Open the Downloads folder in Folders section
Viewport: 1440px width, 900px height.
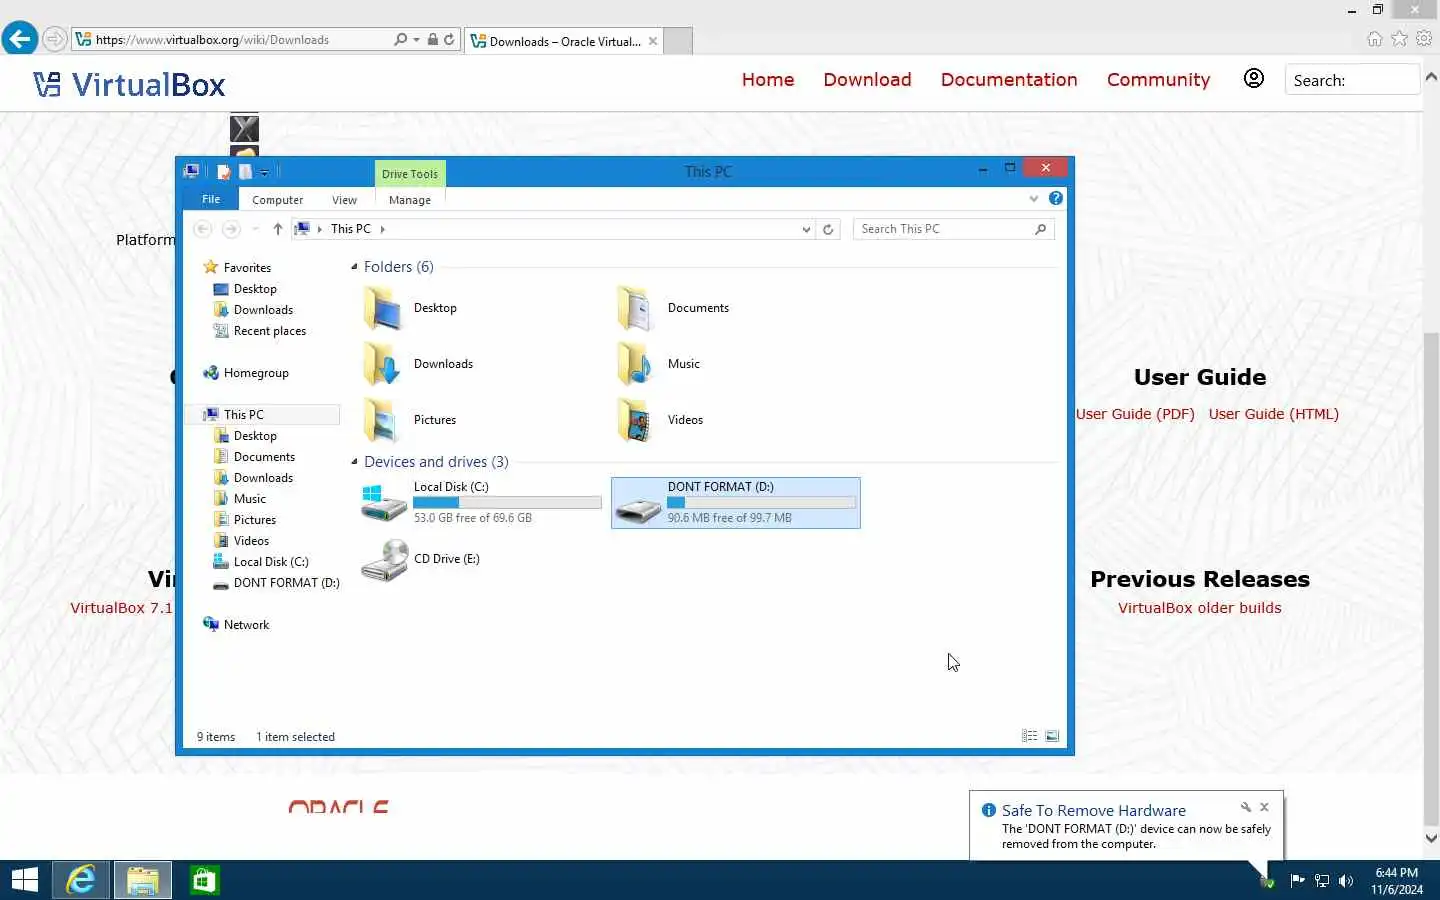tap(382, 364)
